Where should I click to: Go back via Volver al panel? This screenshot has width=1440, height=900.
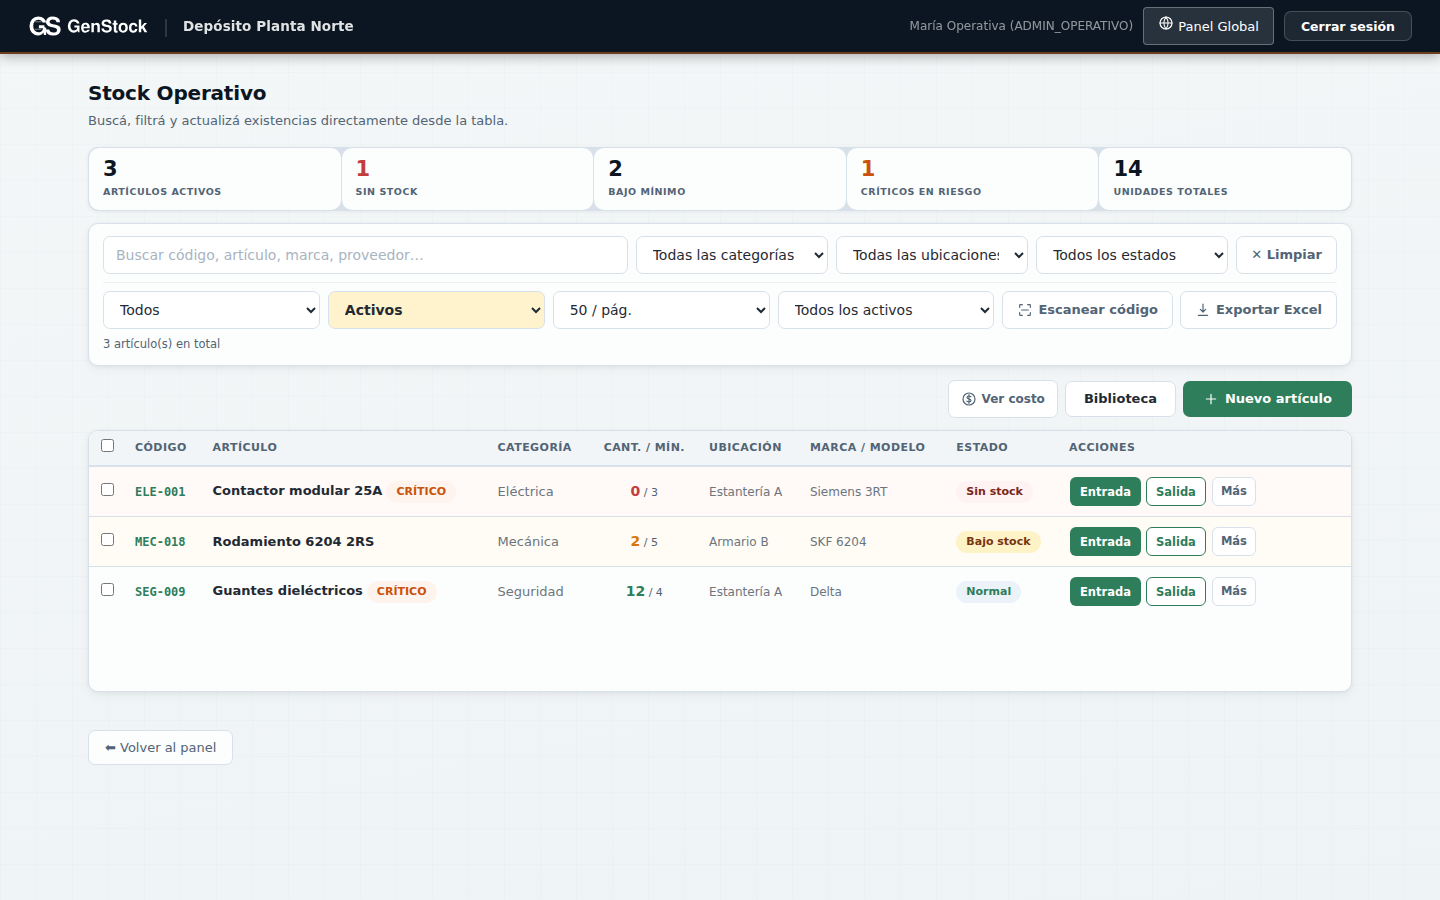click(x=160, y=748)
